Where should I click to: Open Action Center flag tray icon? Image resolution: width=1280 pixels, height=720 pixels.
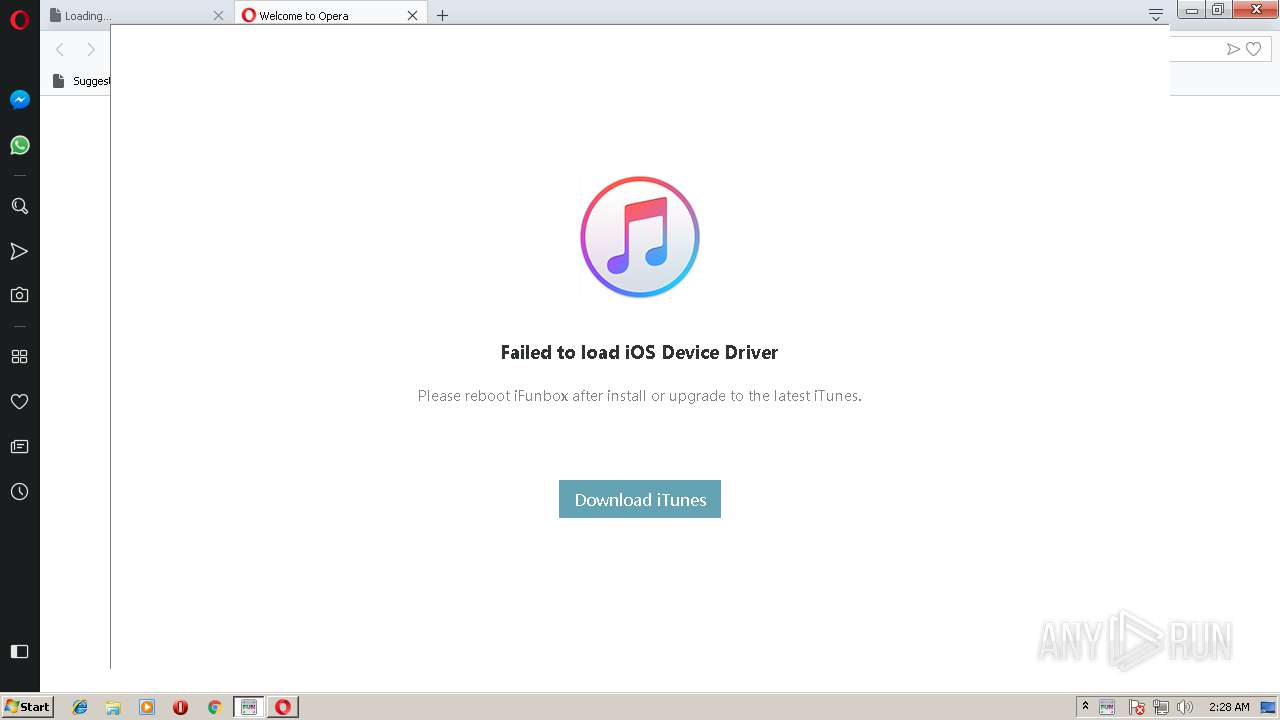(x=1137, y=707)
